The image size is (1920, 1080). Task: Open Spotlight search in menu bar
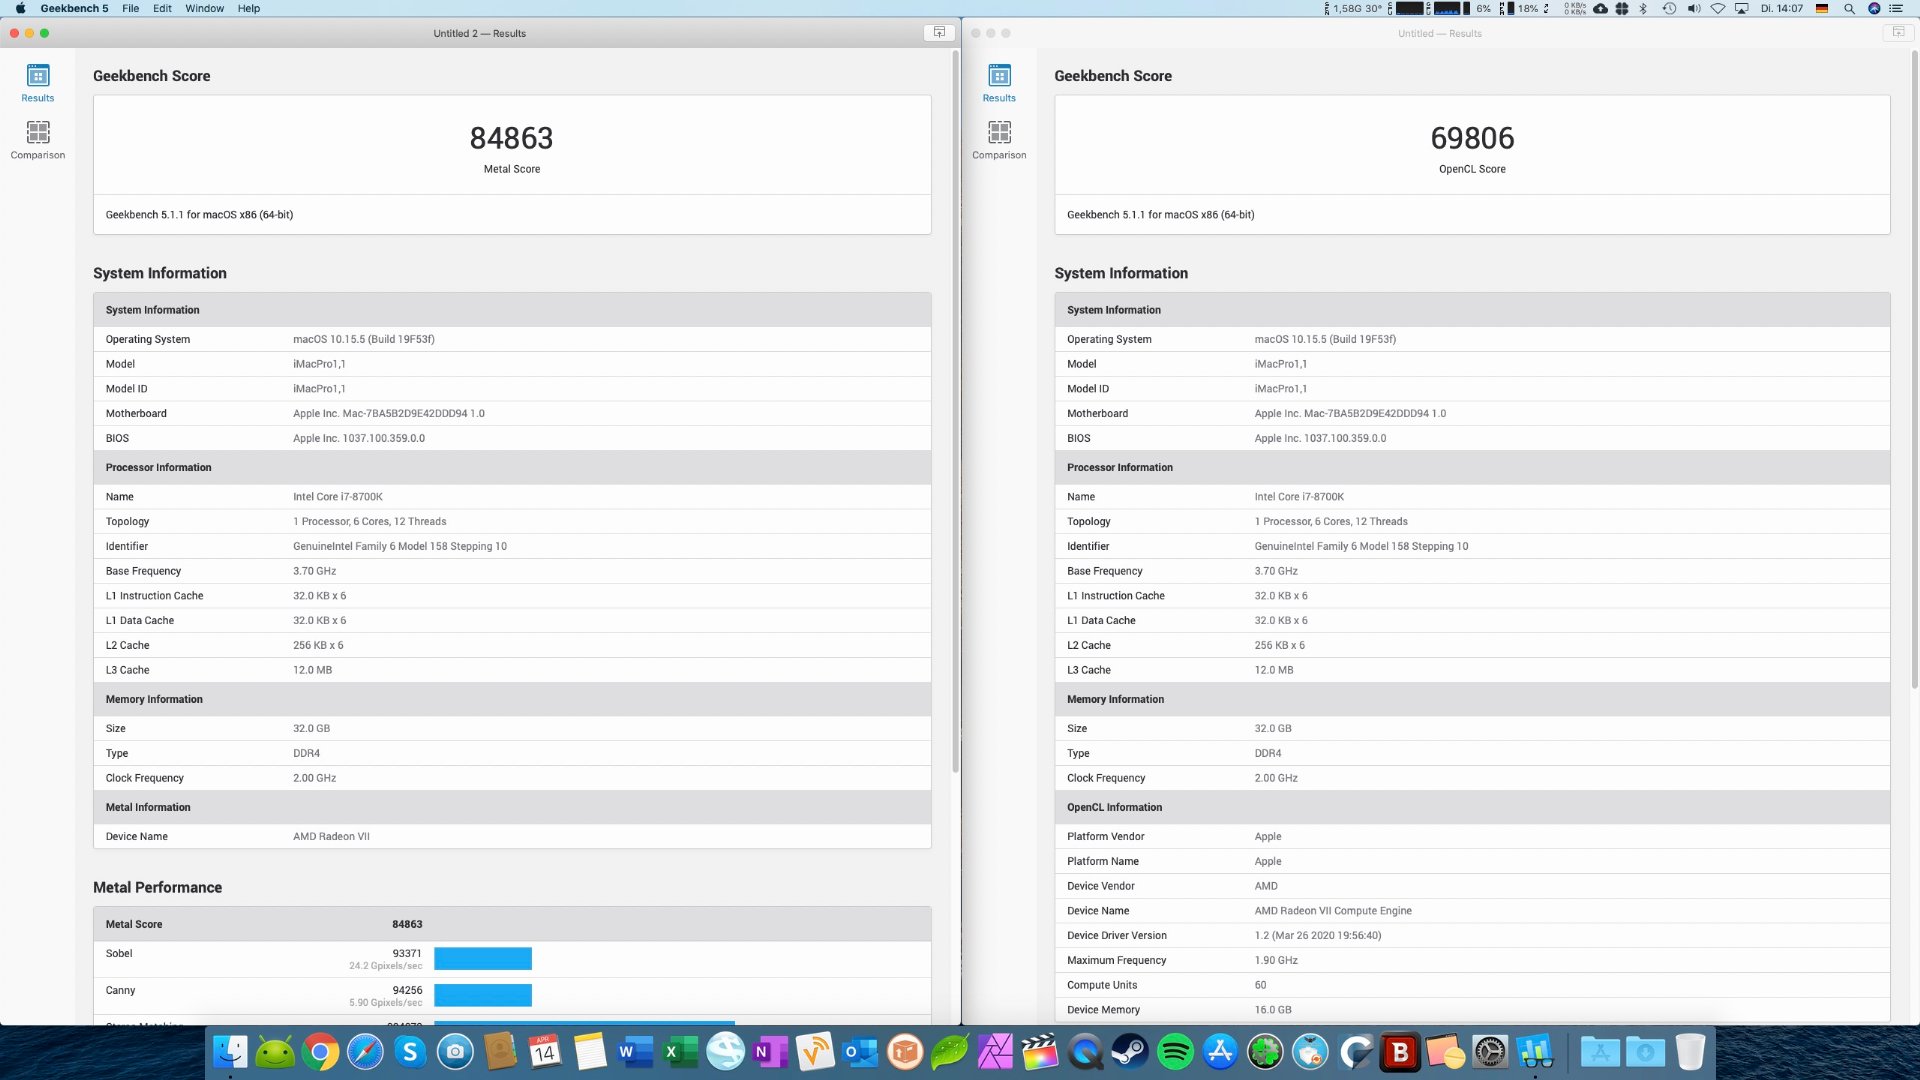point(1849,8)
